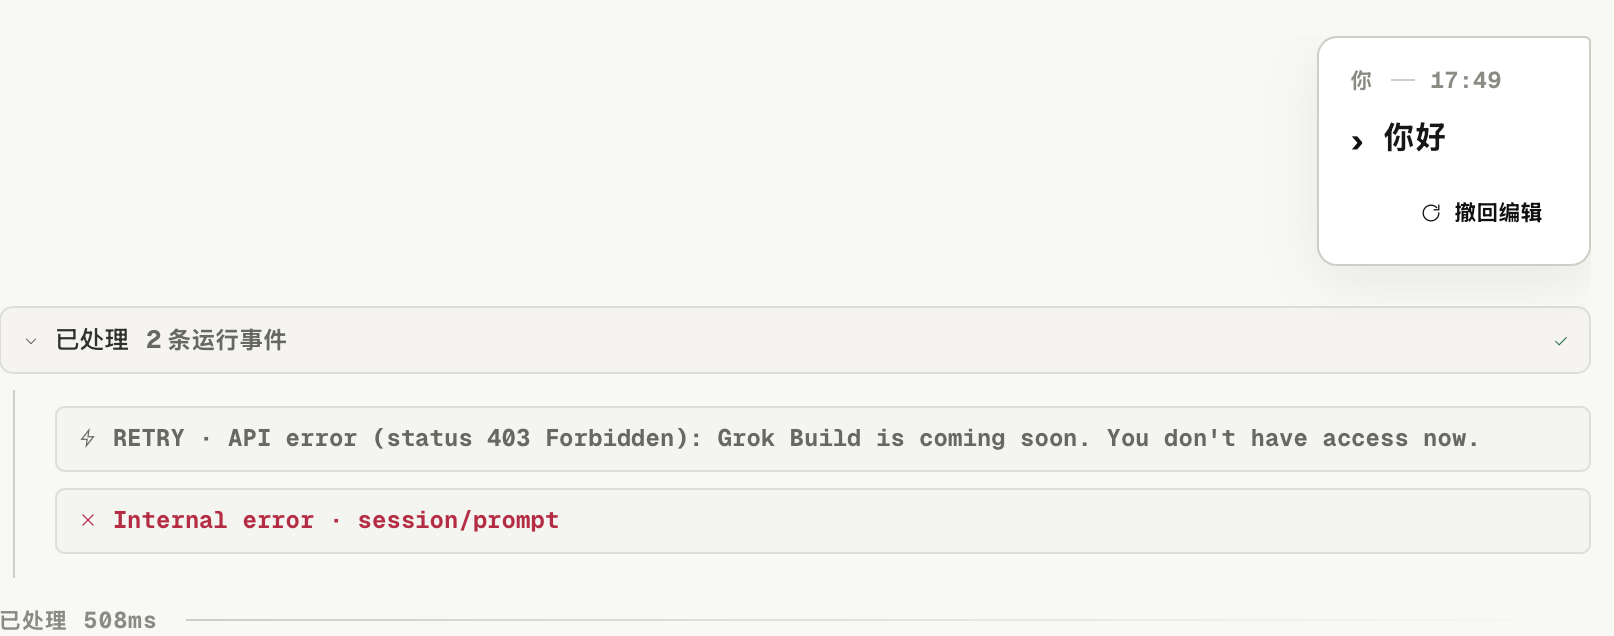The image size is (1614, 636).
Task: Select the RETRY API error 403 row
Action: [x=823, y=439]
